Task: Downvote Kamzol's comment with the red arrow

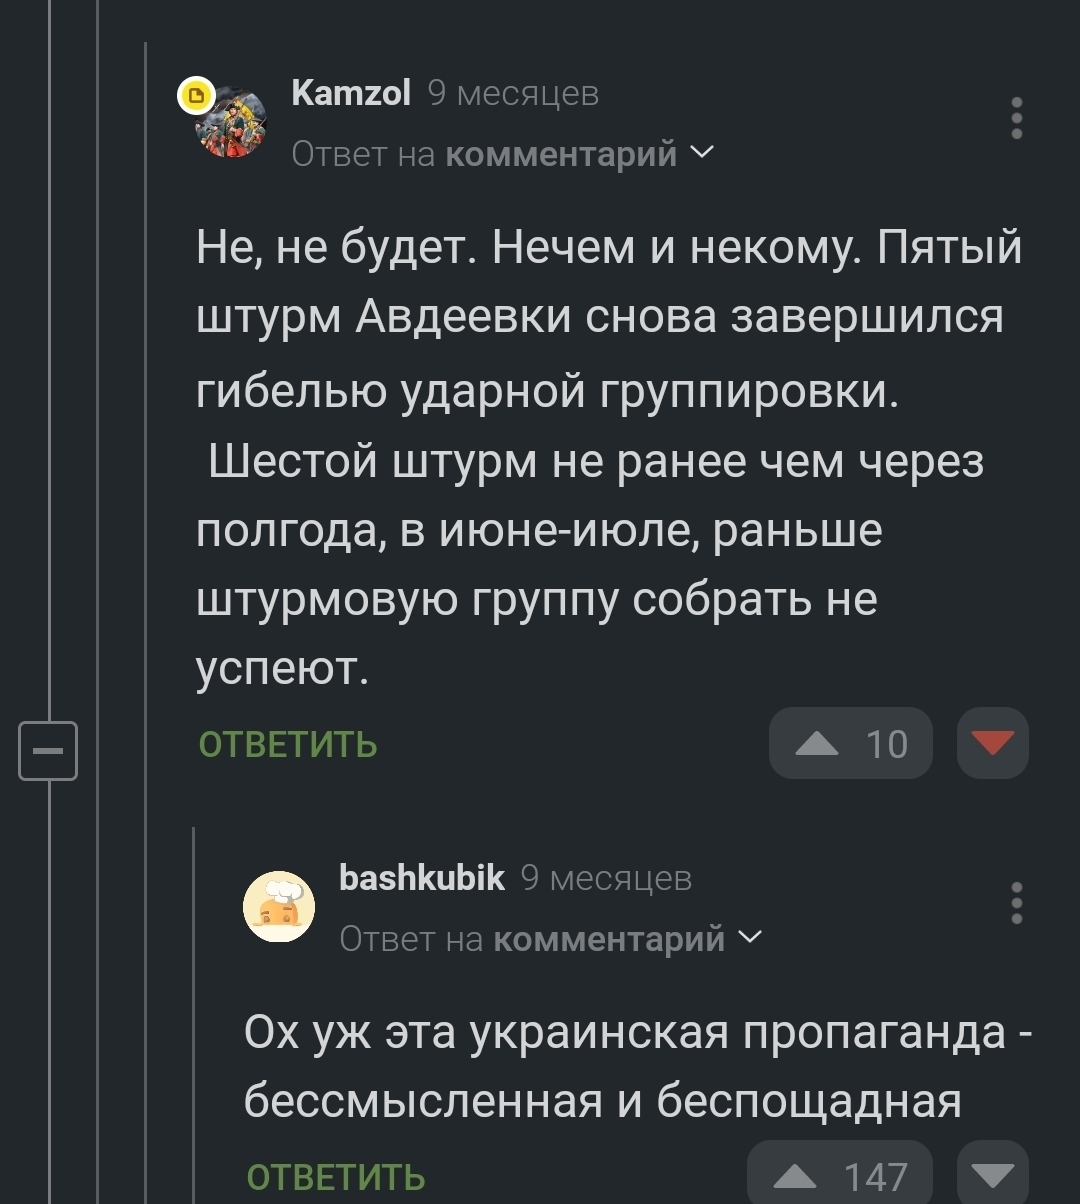Action: [992, 743]
